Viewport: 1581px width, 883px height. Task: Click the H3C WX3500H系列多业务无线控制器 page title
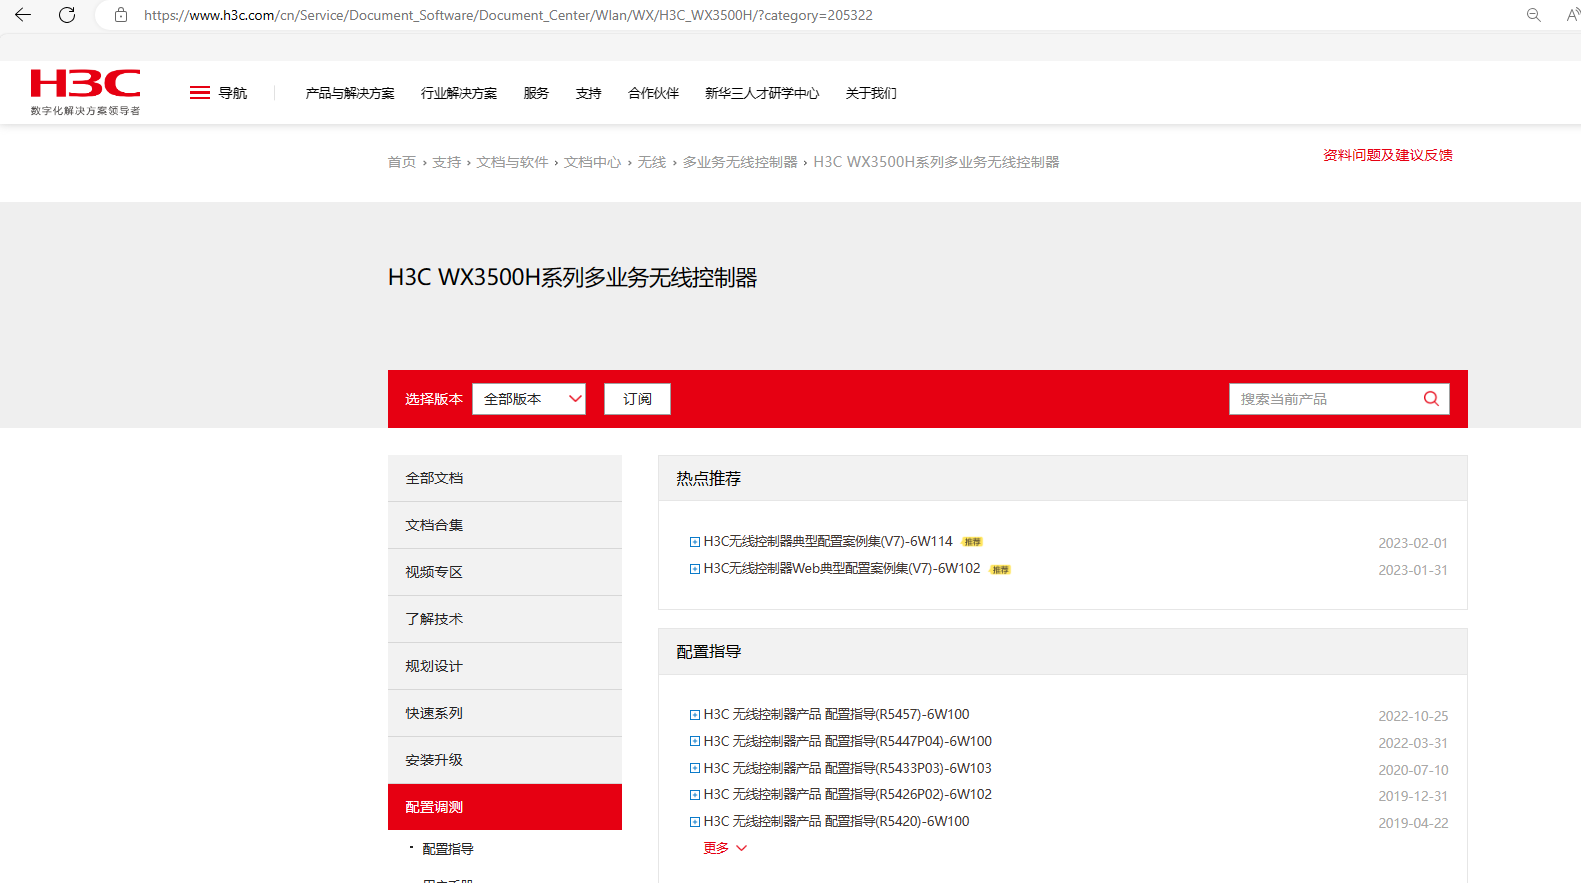coord(573,278)
